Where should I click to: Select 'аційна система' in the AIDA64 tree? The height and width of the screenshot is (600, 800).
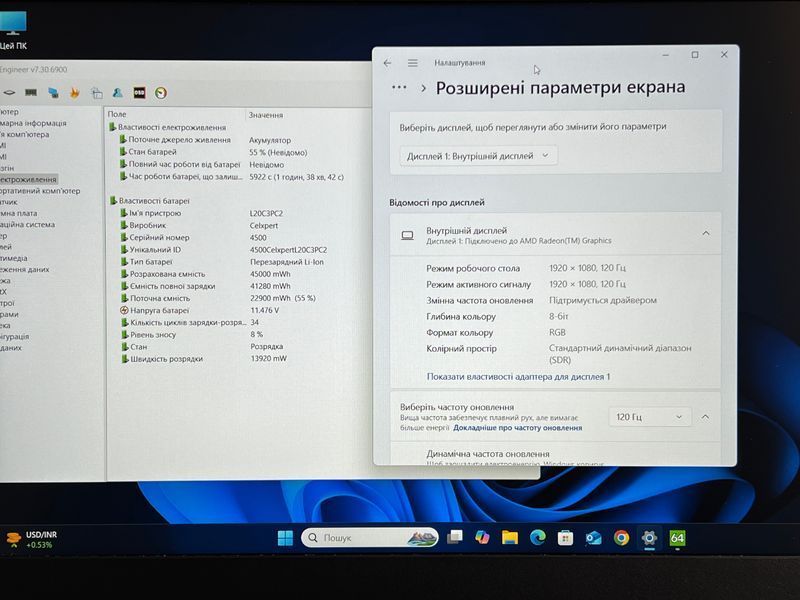[x=27, y=224]
